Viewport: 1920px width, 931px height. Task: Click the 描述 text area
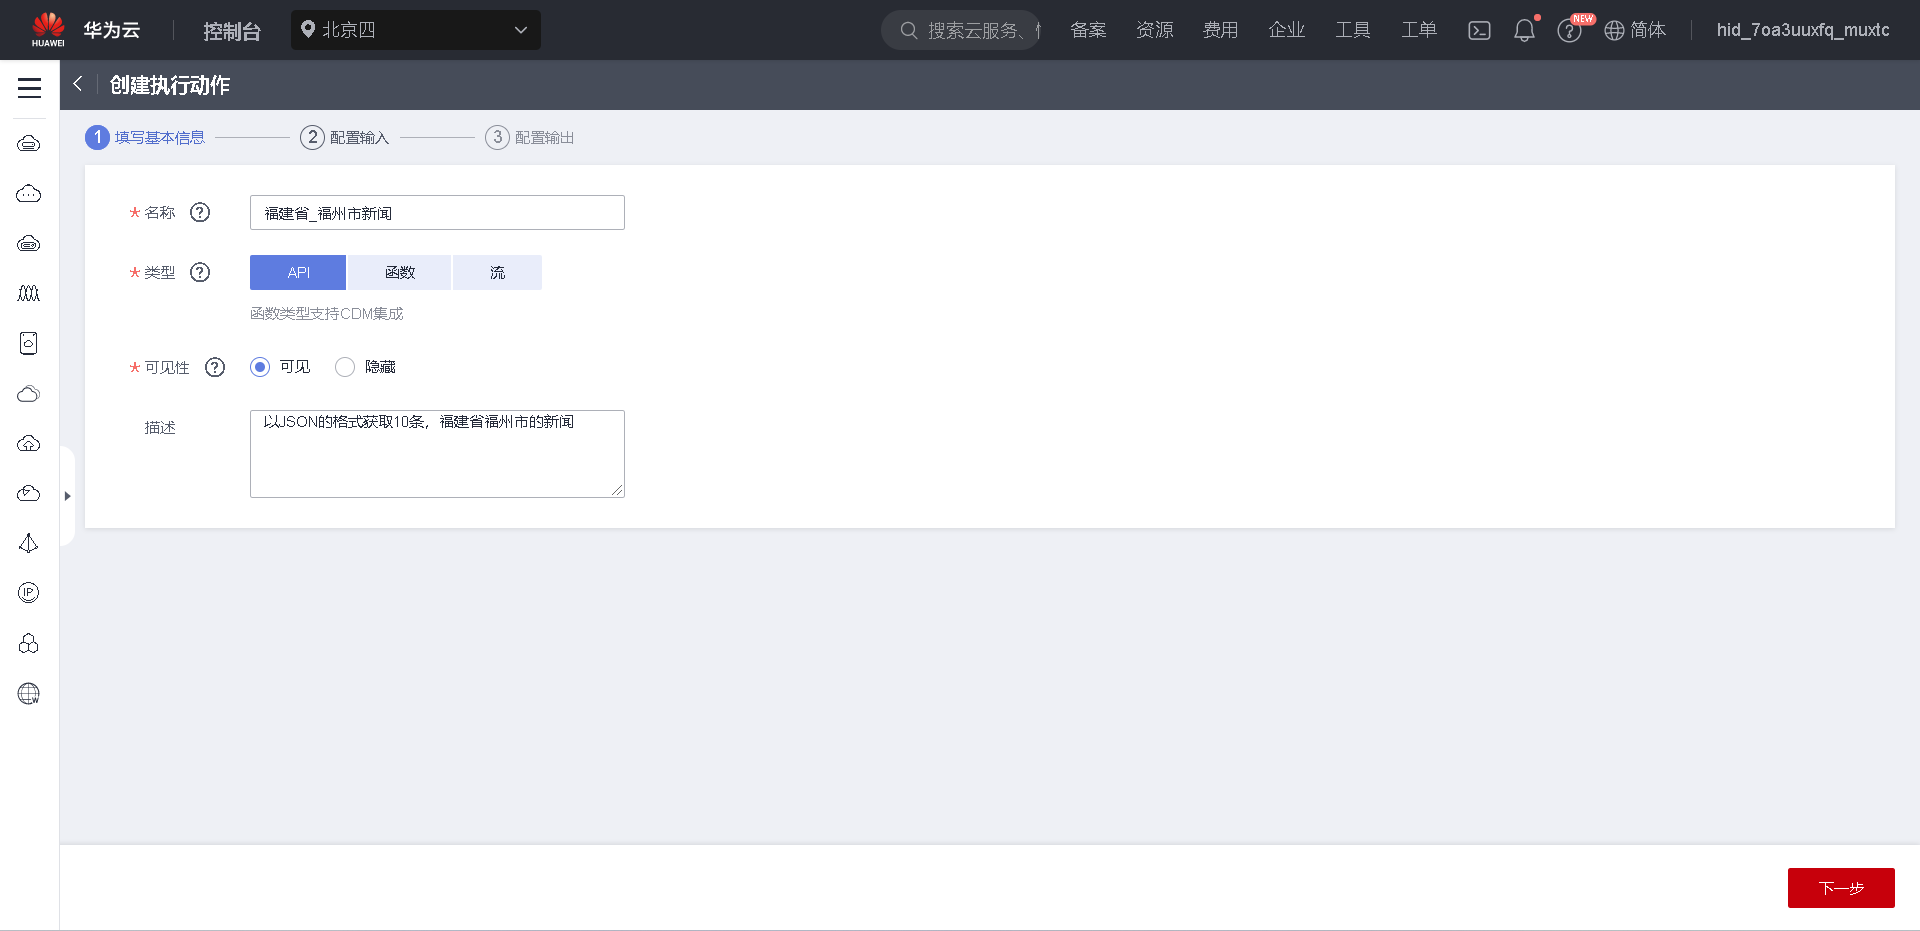coord(437,454)
